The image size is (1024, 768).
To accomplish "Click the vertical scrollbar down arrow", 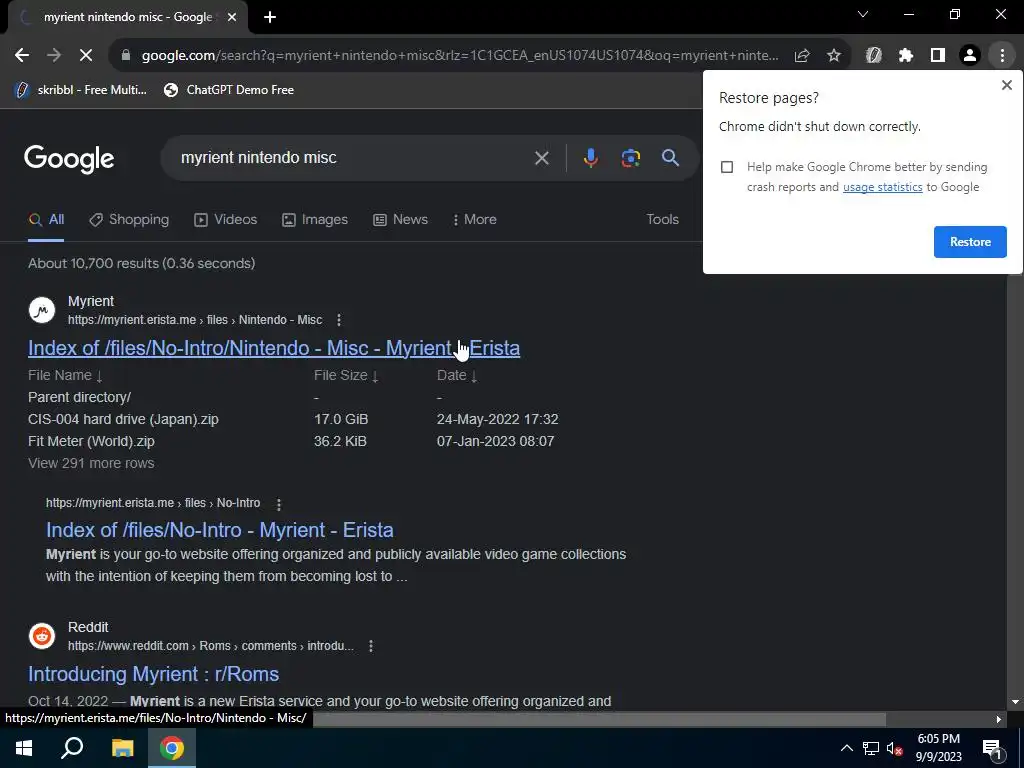I will 1015,702.
